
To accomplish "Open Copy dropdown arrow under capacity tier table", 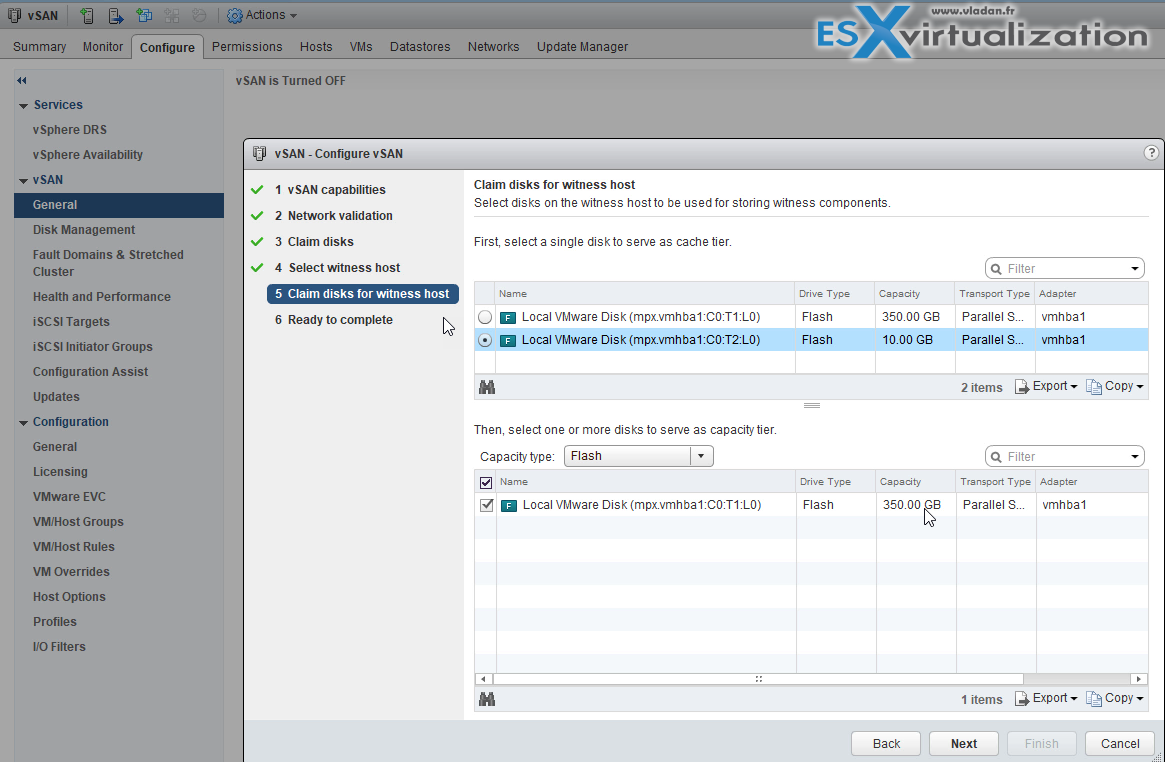I will (x=1140, y=699).
